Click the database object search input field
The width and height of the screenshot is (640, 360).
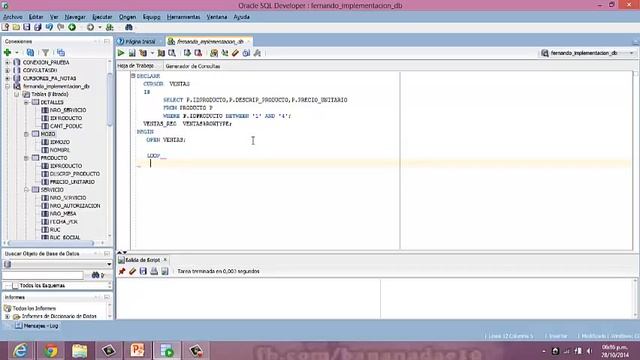click(43, 276)
